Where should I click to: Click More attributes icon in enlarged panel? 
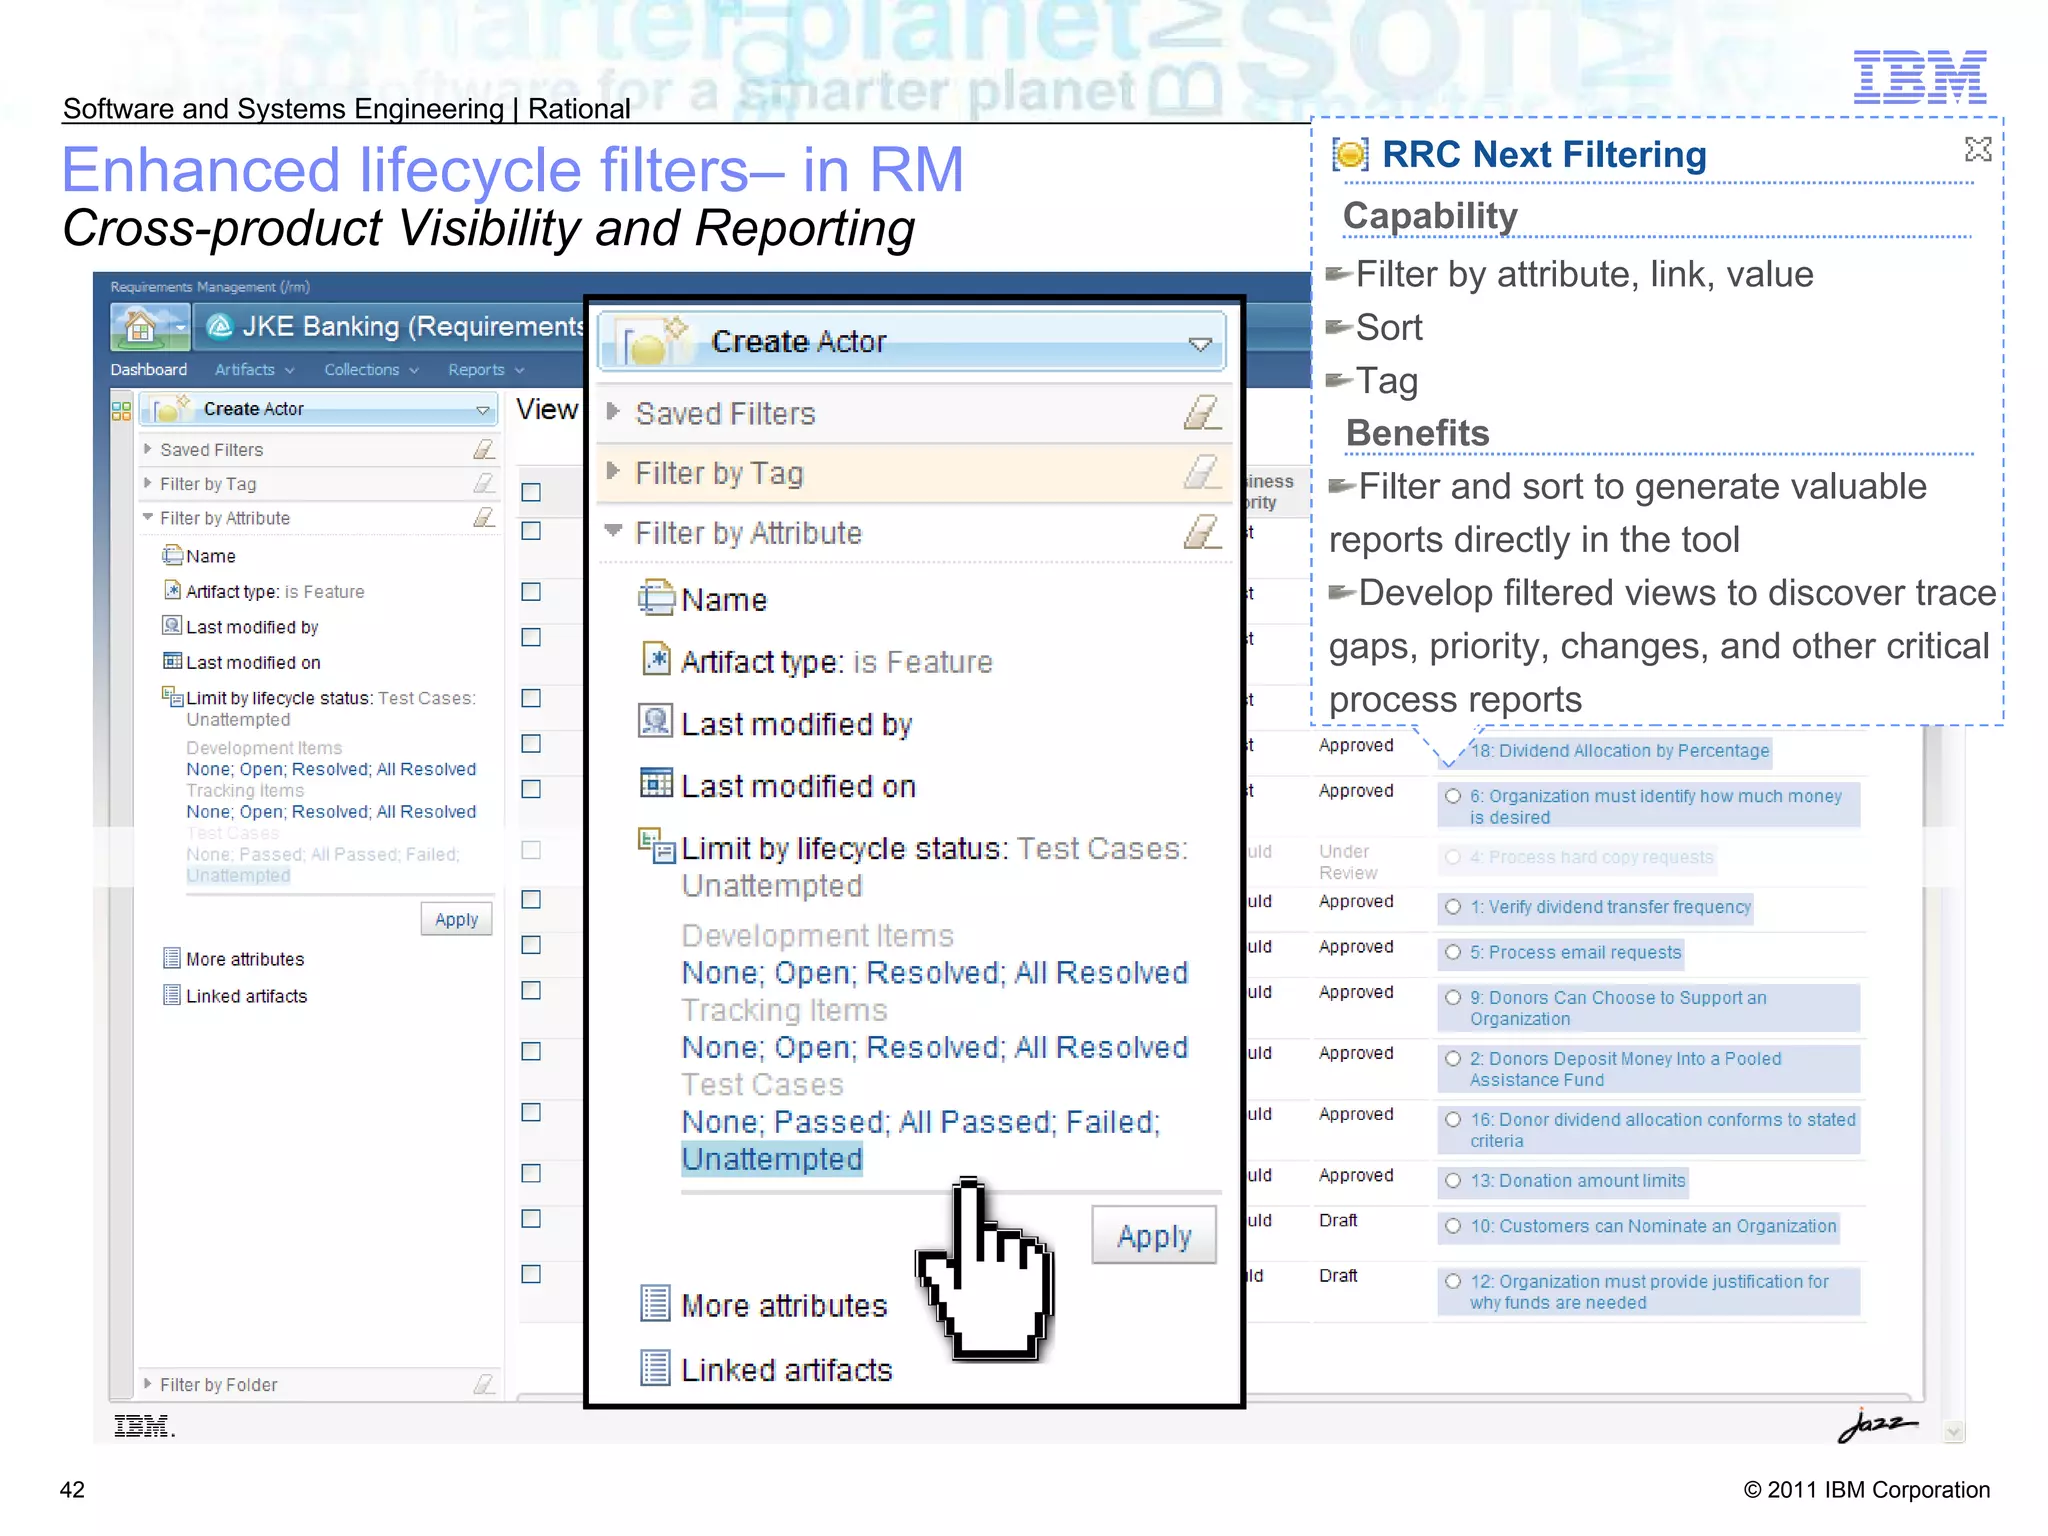tap(655, 1303)
